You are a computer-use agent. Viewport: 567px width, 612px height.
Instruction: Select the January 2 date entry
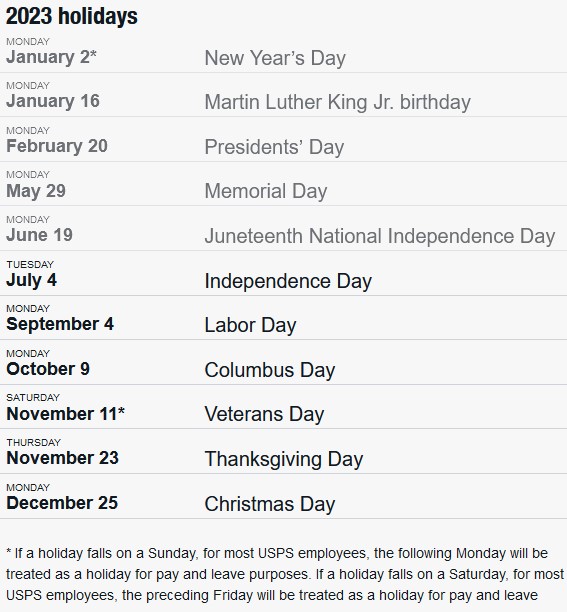coord(51,57)
